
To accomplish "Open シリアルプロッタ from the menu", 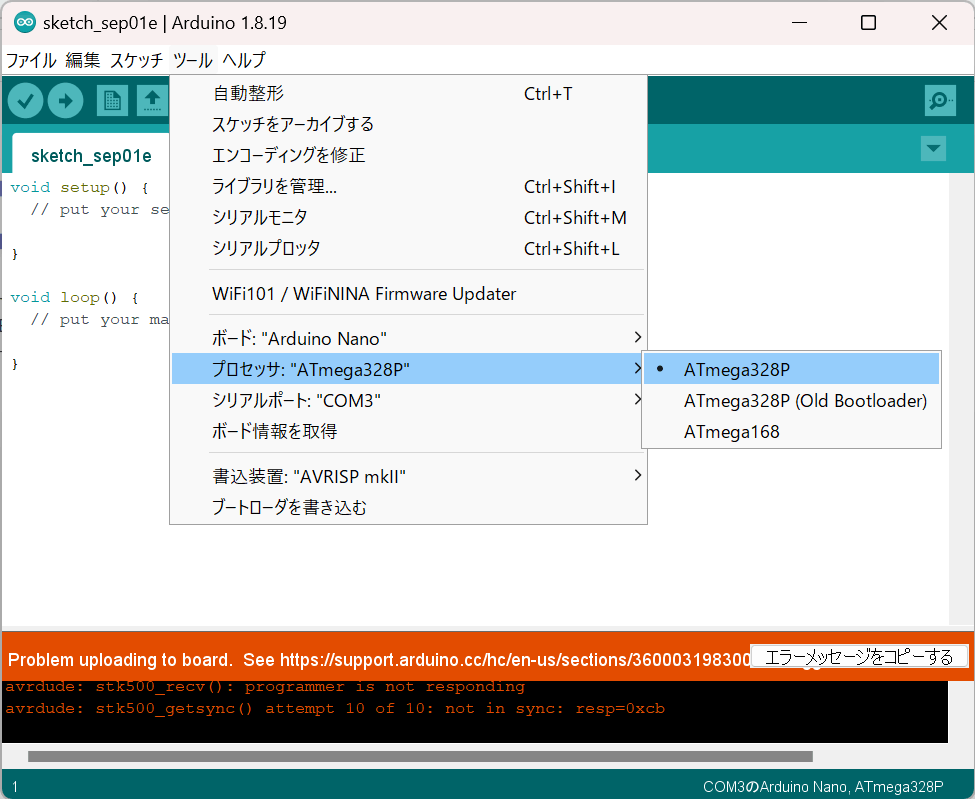I will point(408,248).
